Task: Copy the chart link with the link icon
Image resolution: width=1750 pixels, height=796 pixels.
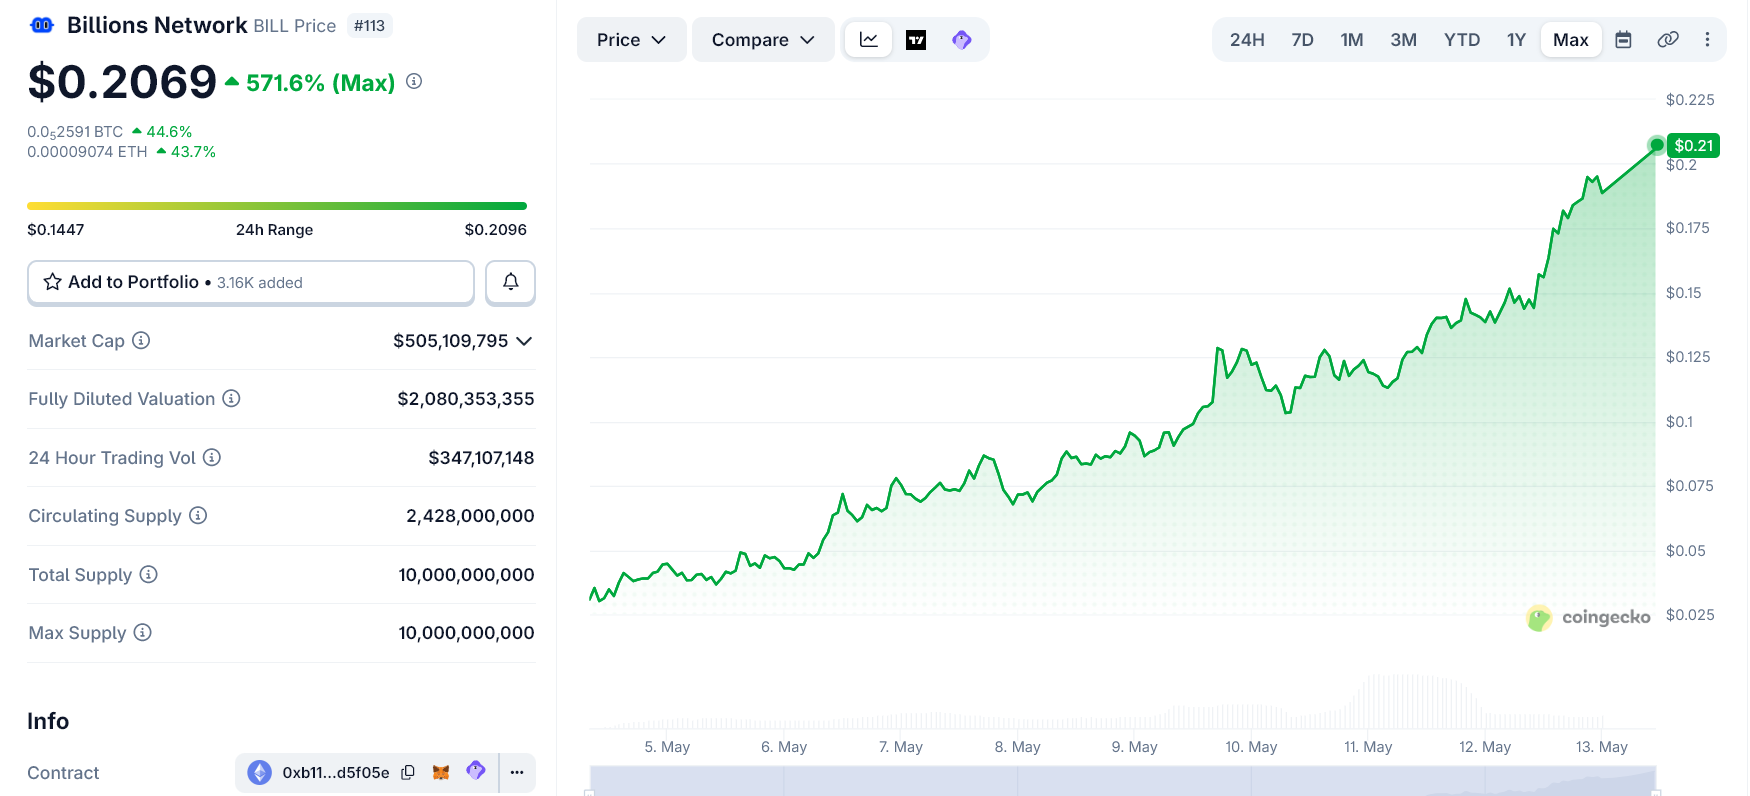Action: [x=1668, y=40]
